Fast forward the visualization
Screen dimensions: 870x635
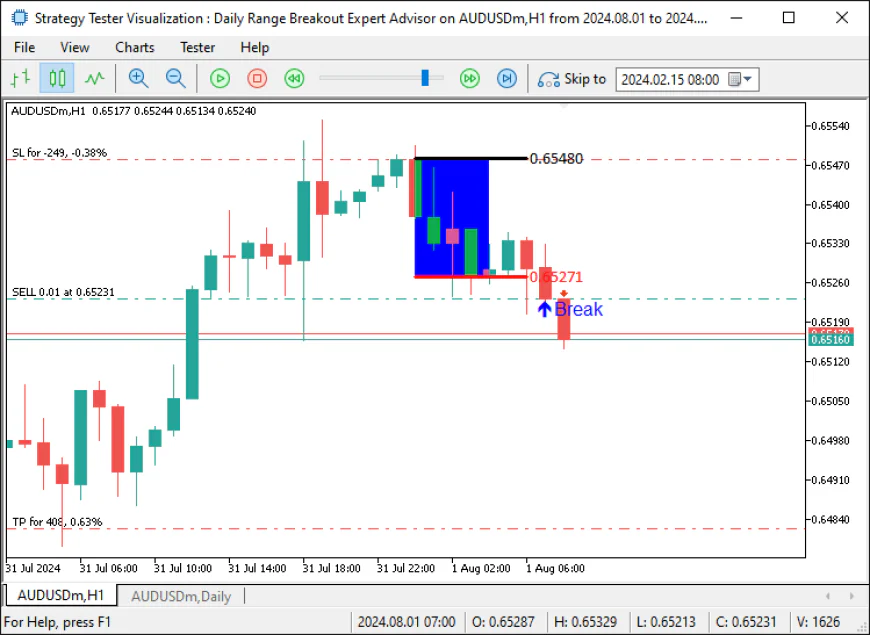click(x=469, y=78)
